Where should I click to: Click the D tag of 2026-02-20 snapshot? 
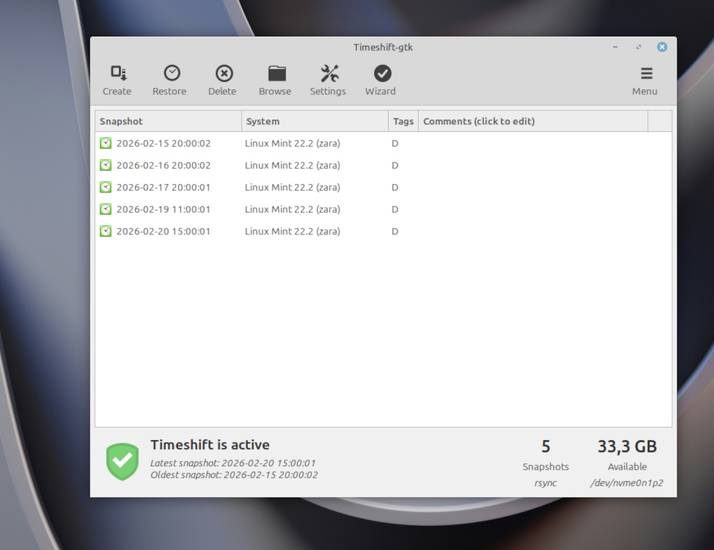coord(395,231)
